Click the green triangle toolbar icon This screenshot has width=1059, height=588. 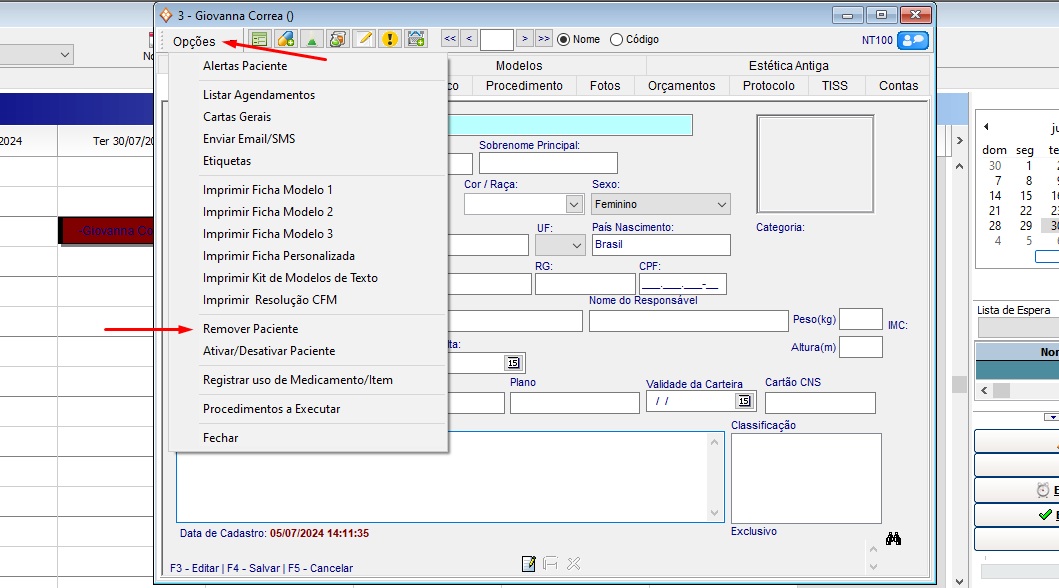[312, 39]
